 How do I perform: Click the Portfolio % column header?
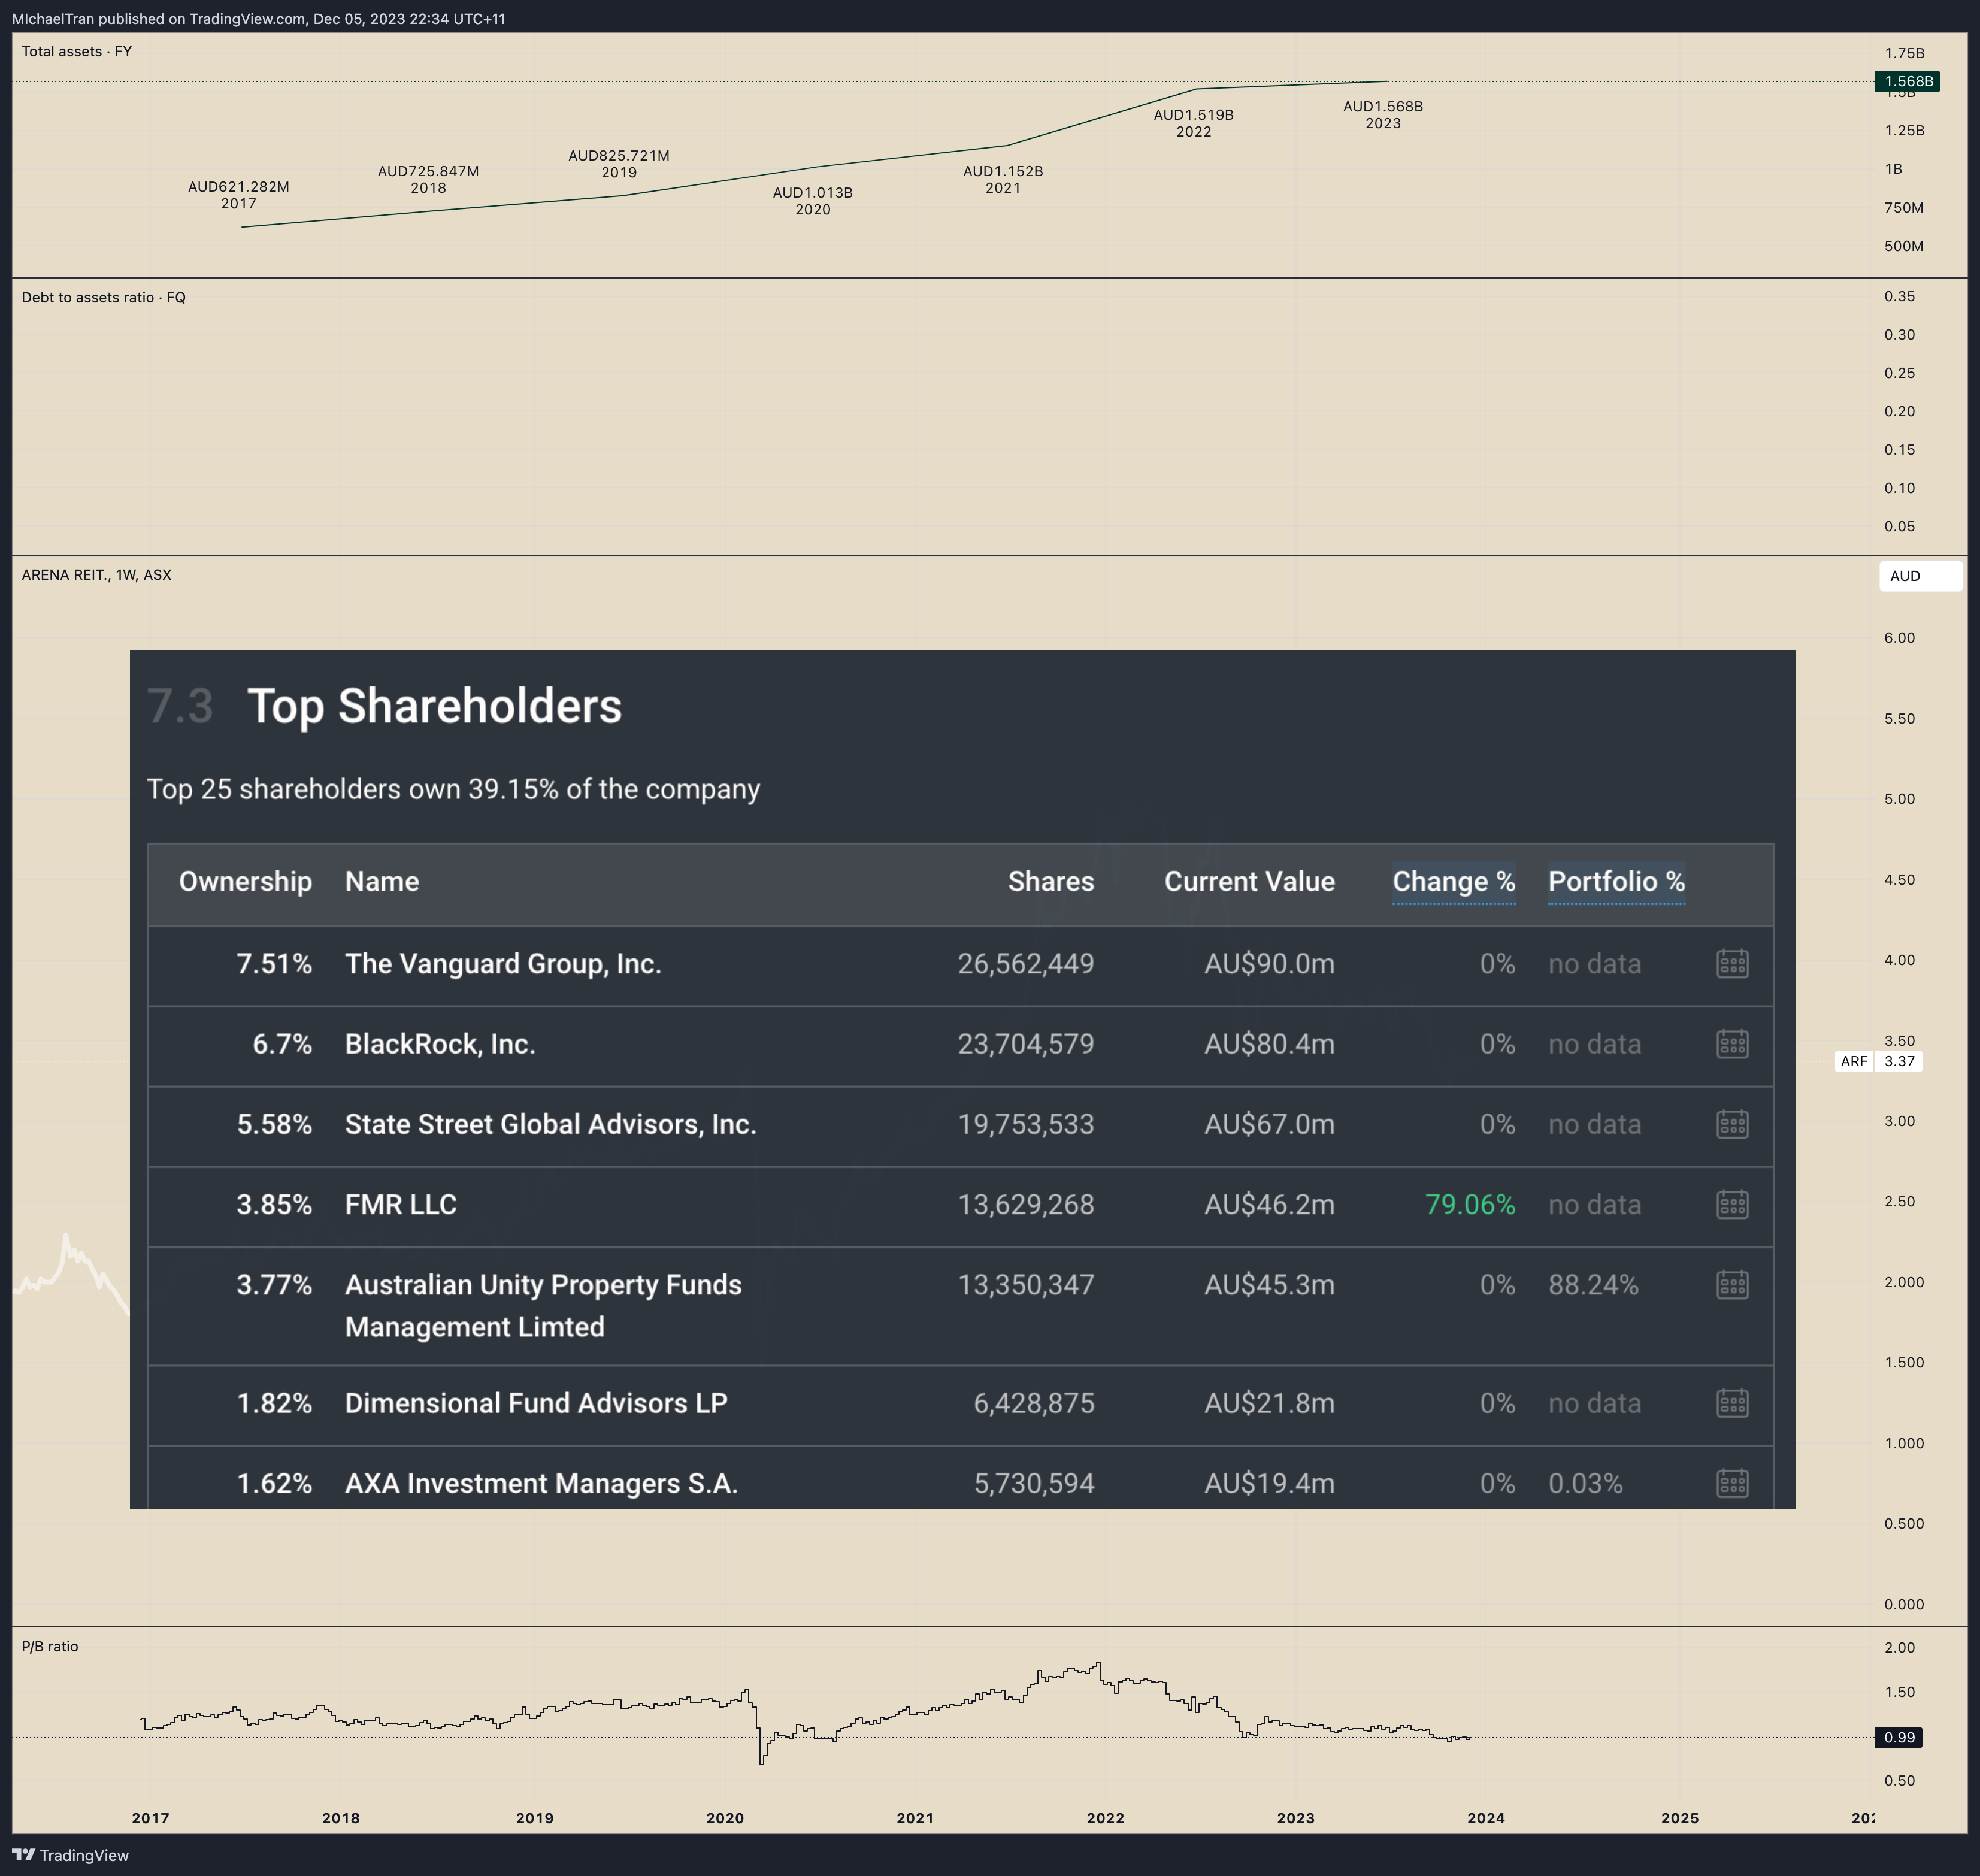tap(1616, 882)
